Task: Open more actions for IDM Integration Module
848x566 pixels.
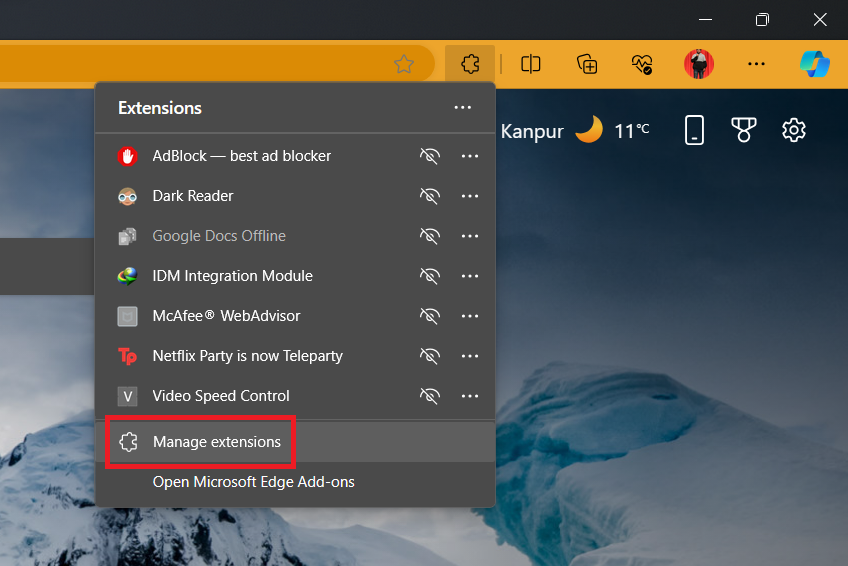Action: pos(470,276)
